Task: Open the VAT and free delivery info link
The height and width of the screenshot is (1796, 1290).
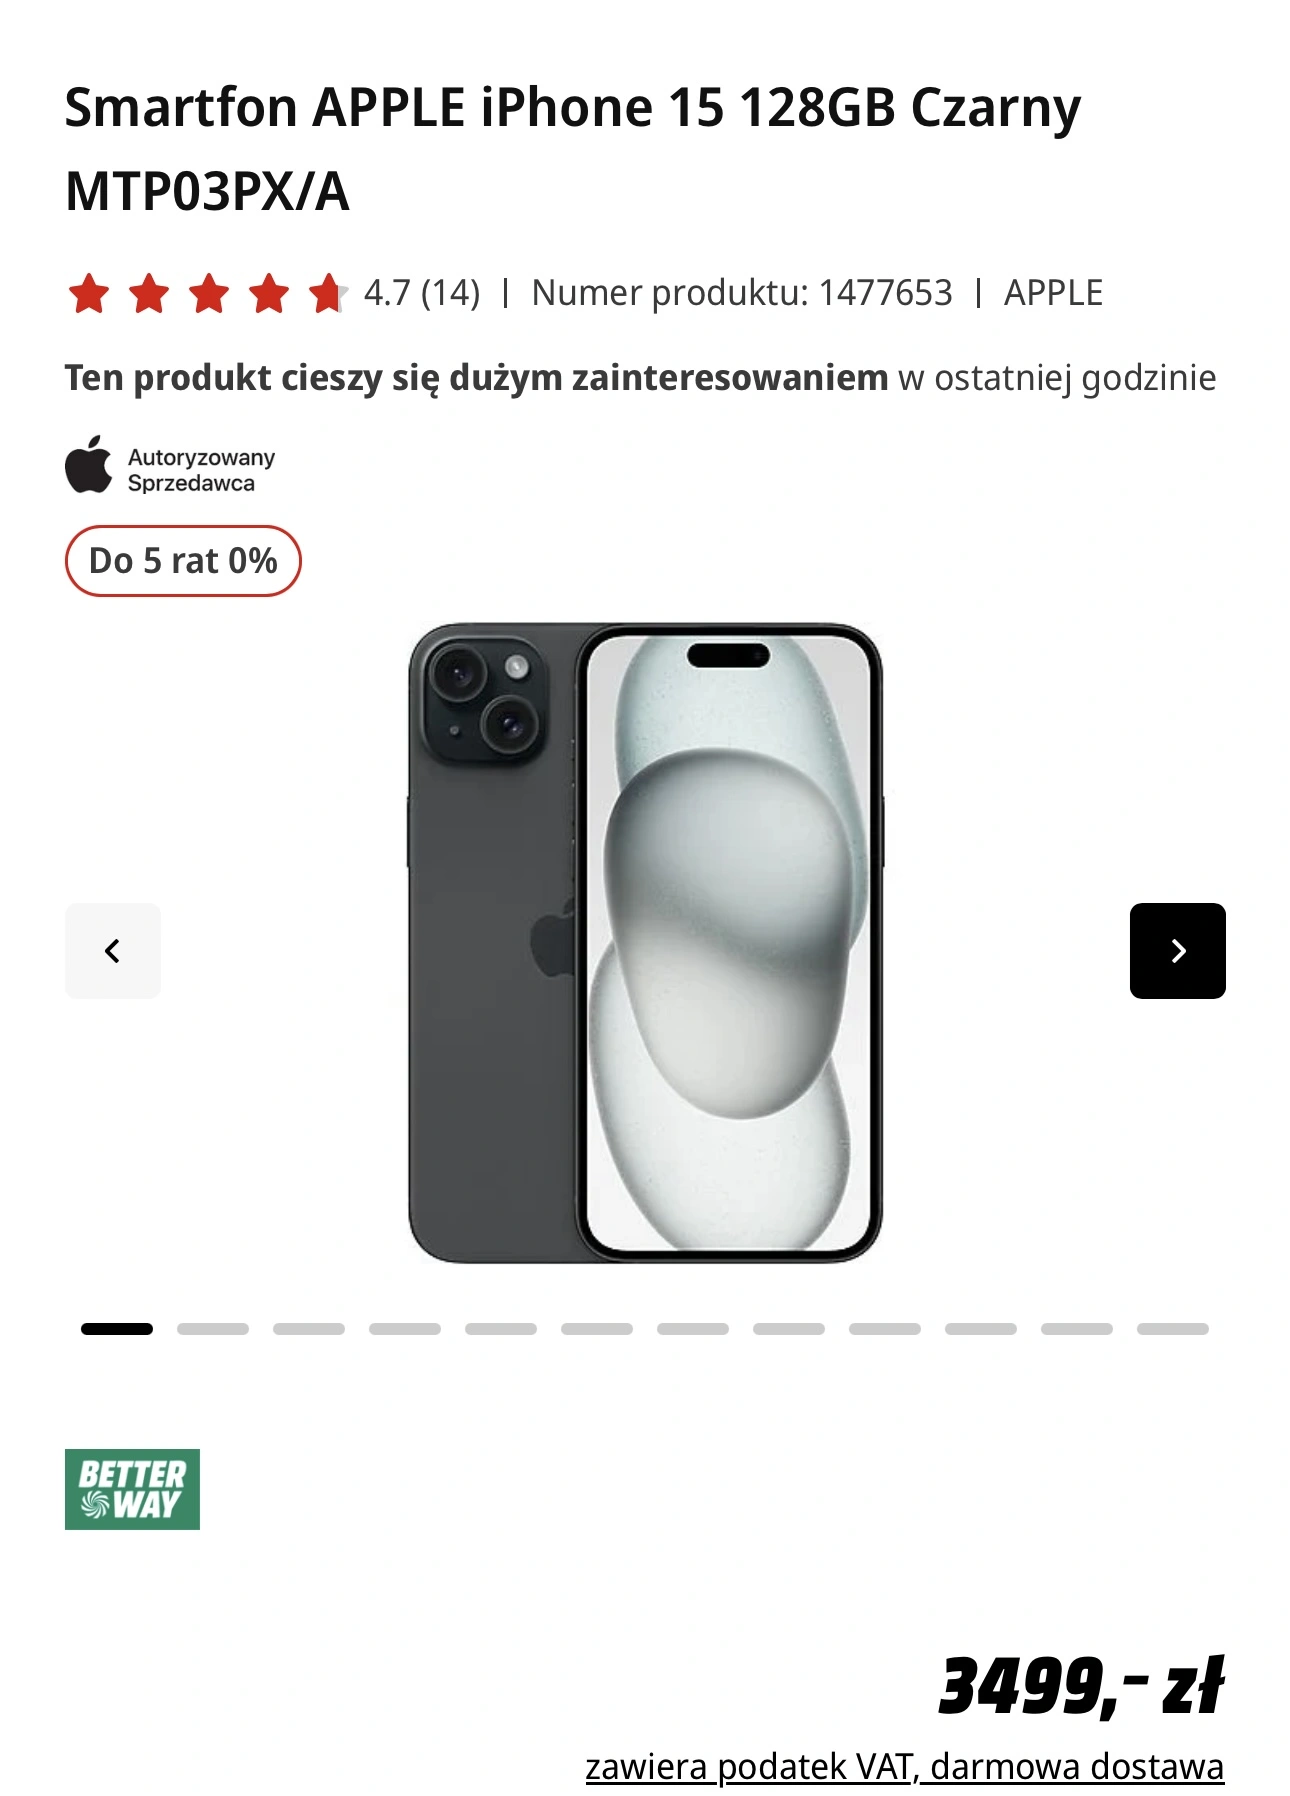Action: coord(904,1767)
